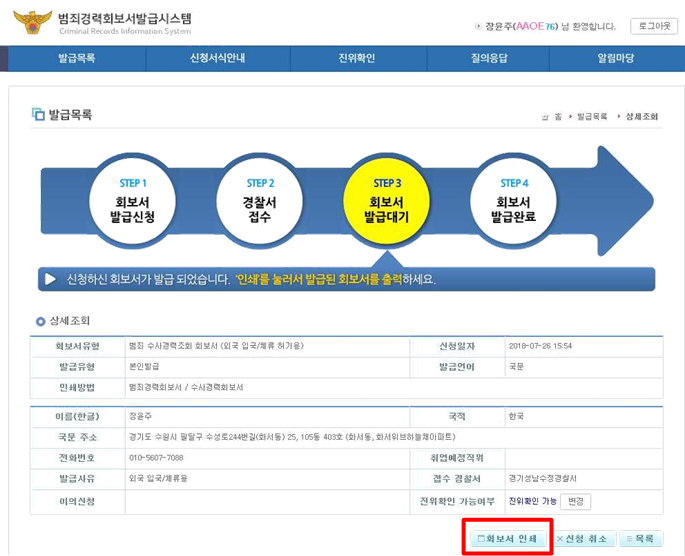Click the home icon in breadcrumb

pos(545,117)
